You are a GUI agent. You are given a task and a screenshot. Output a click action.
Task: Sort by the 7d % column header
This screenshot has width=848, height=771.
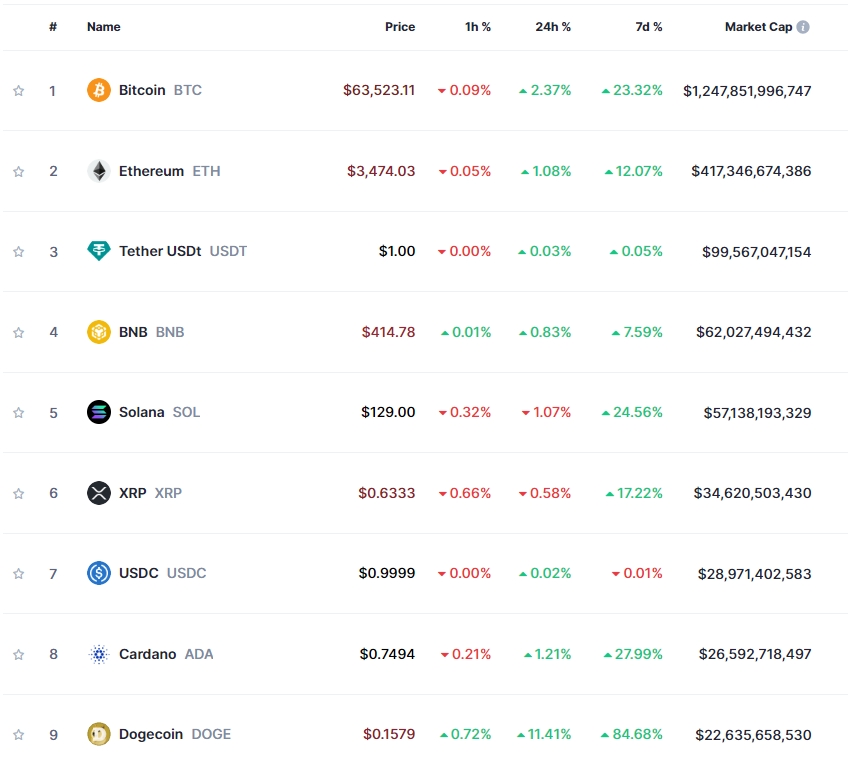649,27
